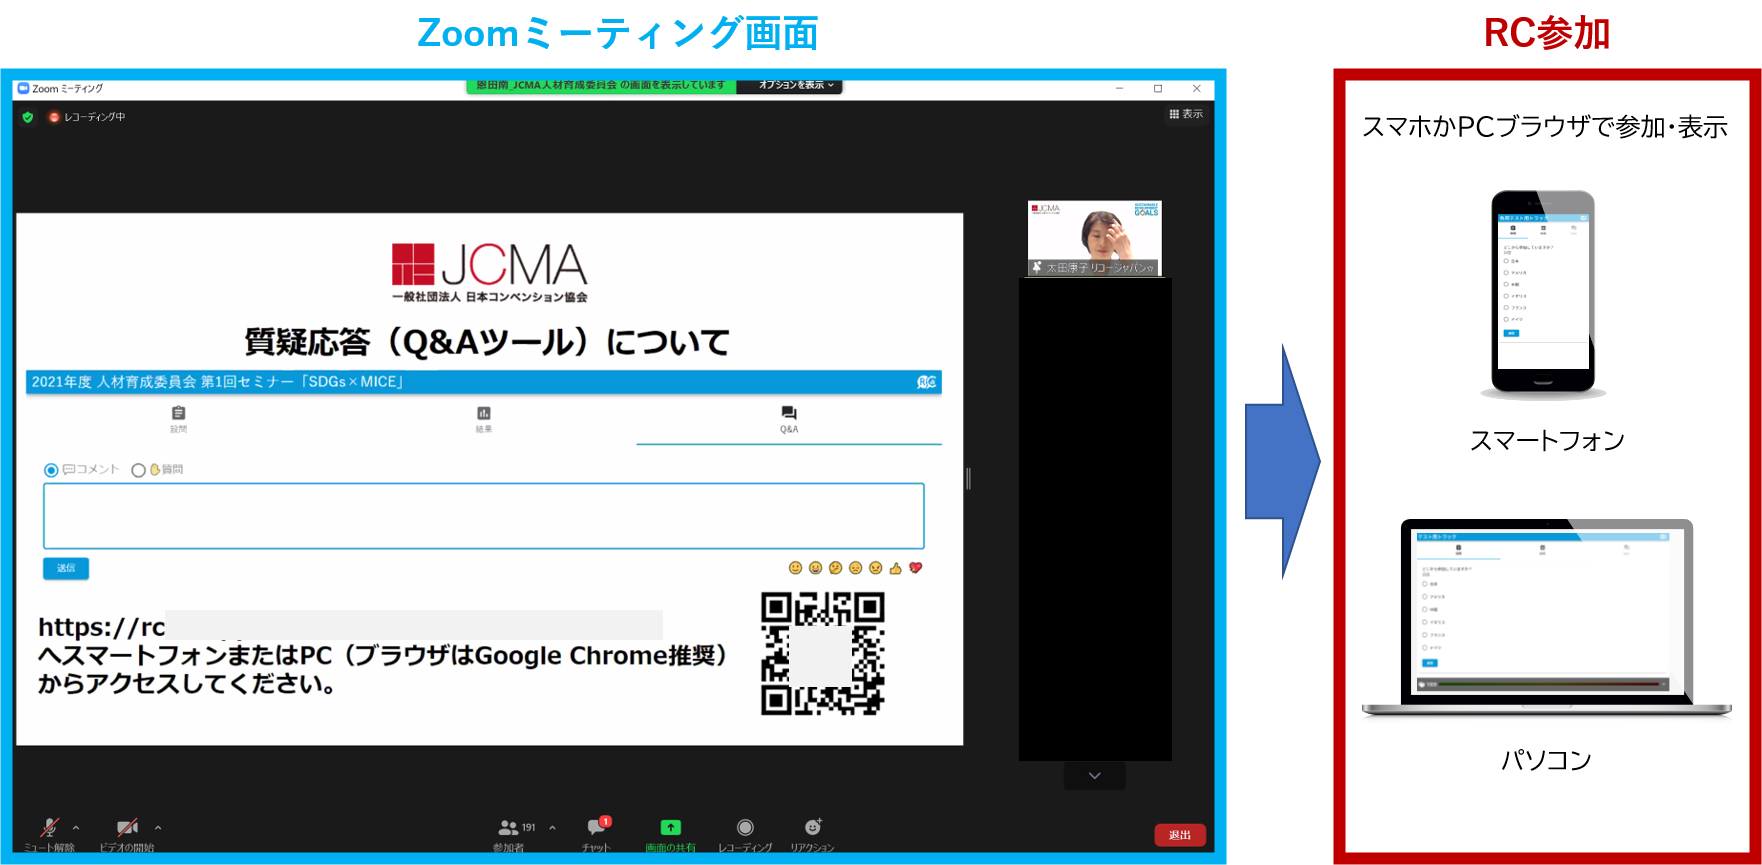Screen dimensions: 1762x865
Task: Click the green screen-sharing notification banner
Action: 601,86
